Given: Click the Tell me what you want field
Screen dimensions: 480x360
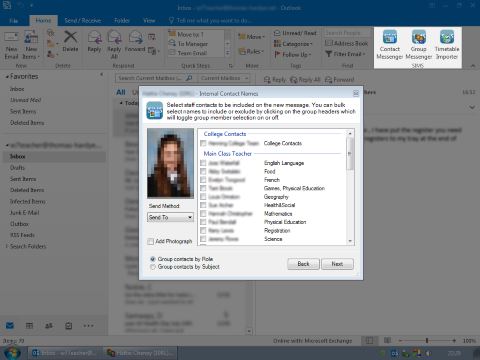Looking at the screenshot, I should tap(213, 21).
